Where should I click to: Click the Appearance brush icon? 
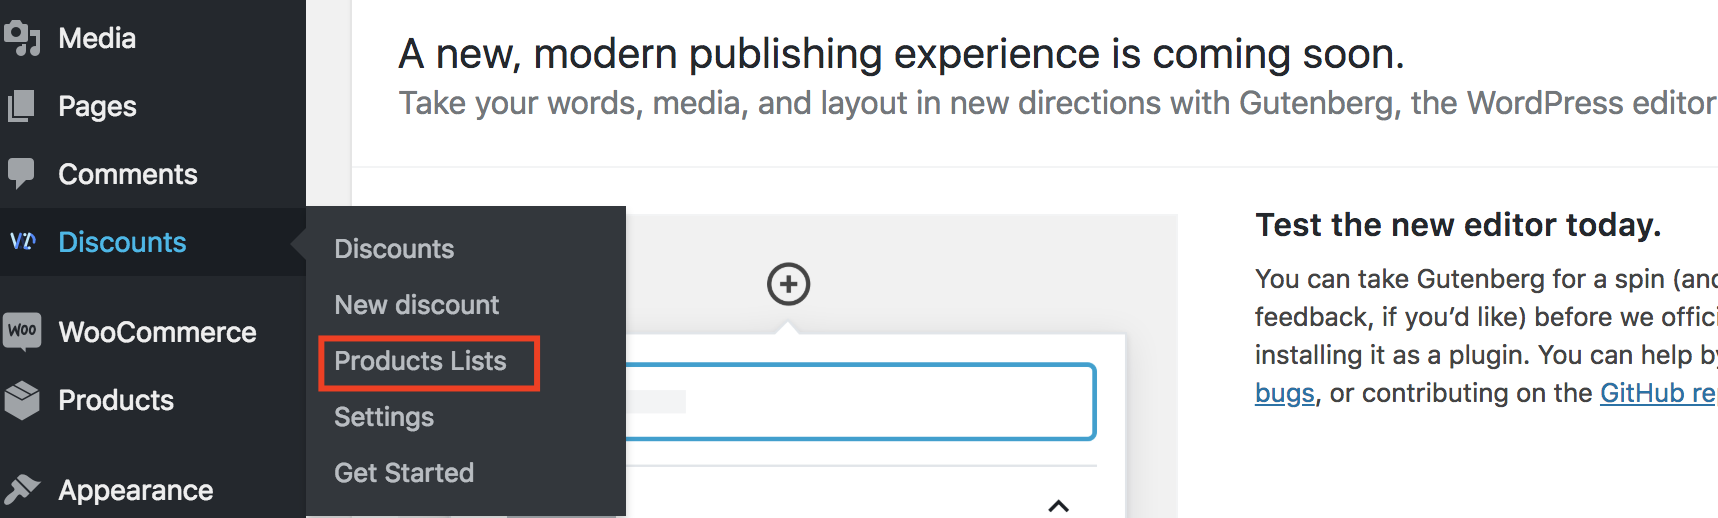point(22,489)
